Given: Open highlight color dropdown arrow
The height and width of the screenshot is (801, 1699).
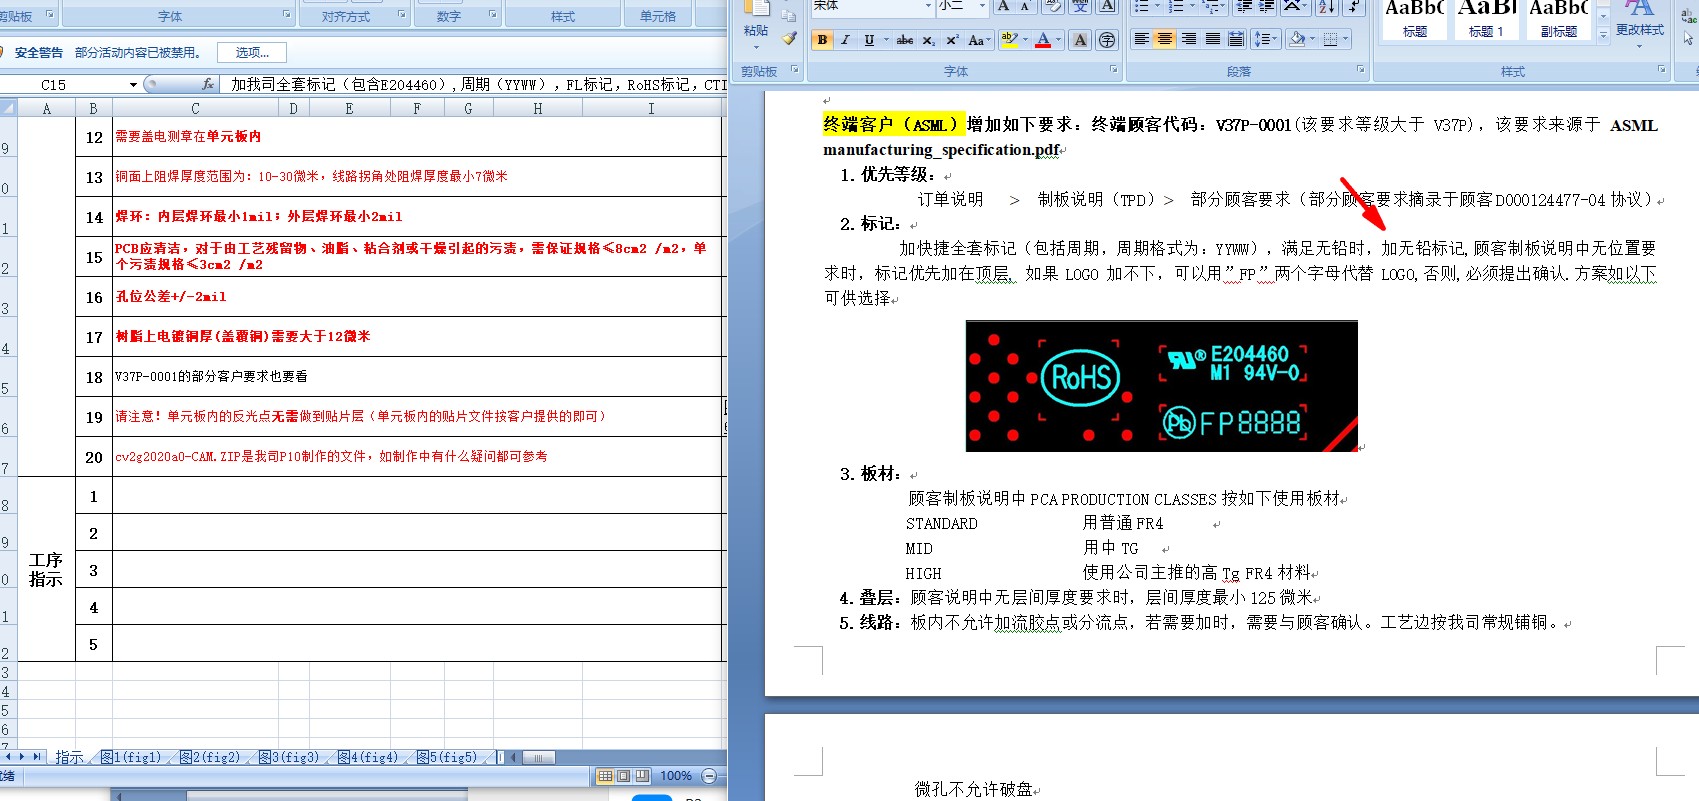Looking at the screenshot, I should pos(1025,40).
